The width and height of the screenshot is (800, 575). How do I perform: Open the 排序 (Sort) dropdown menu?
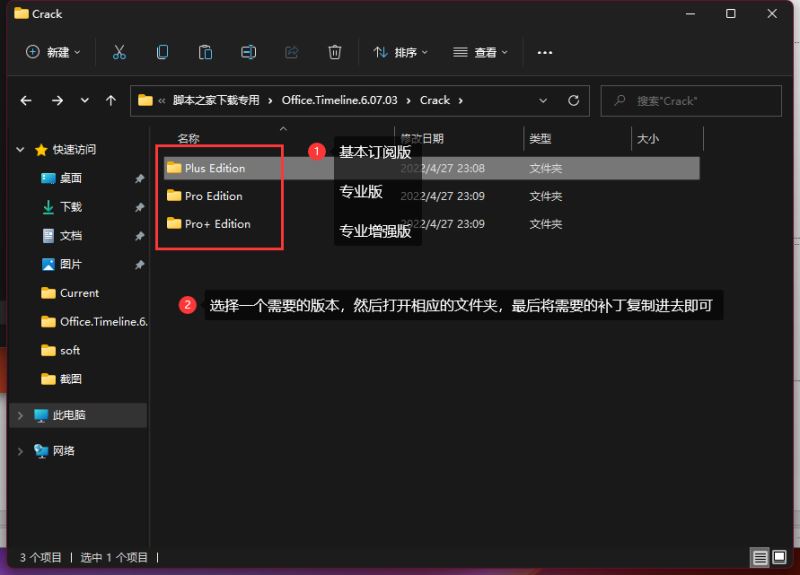point(400,52)
